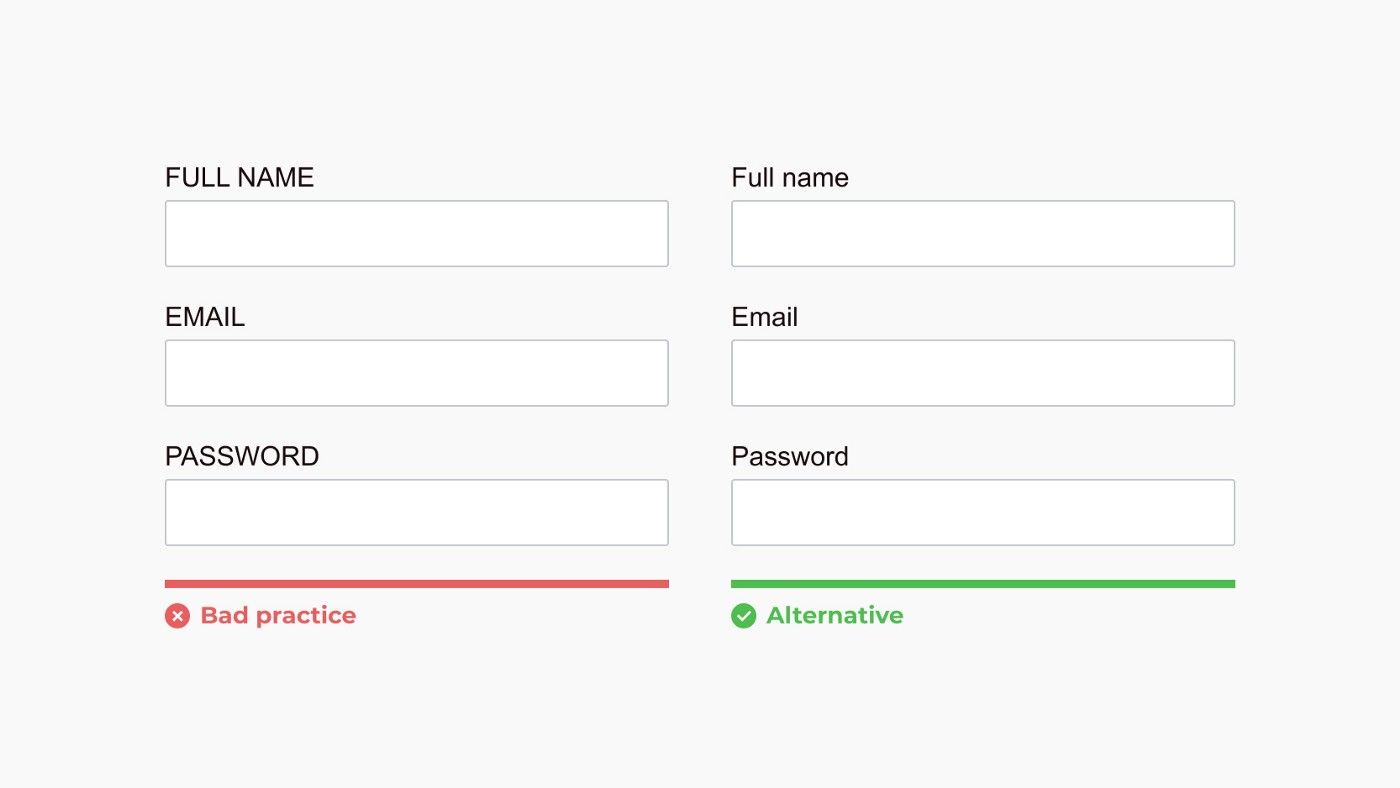
Task: Select the FULL NAME uppercase label
Action: pyautogui.click(x=239, y=178)
